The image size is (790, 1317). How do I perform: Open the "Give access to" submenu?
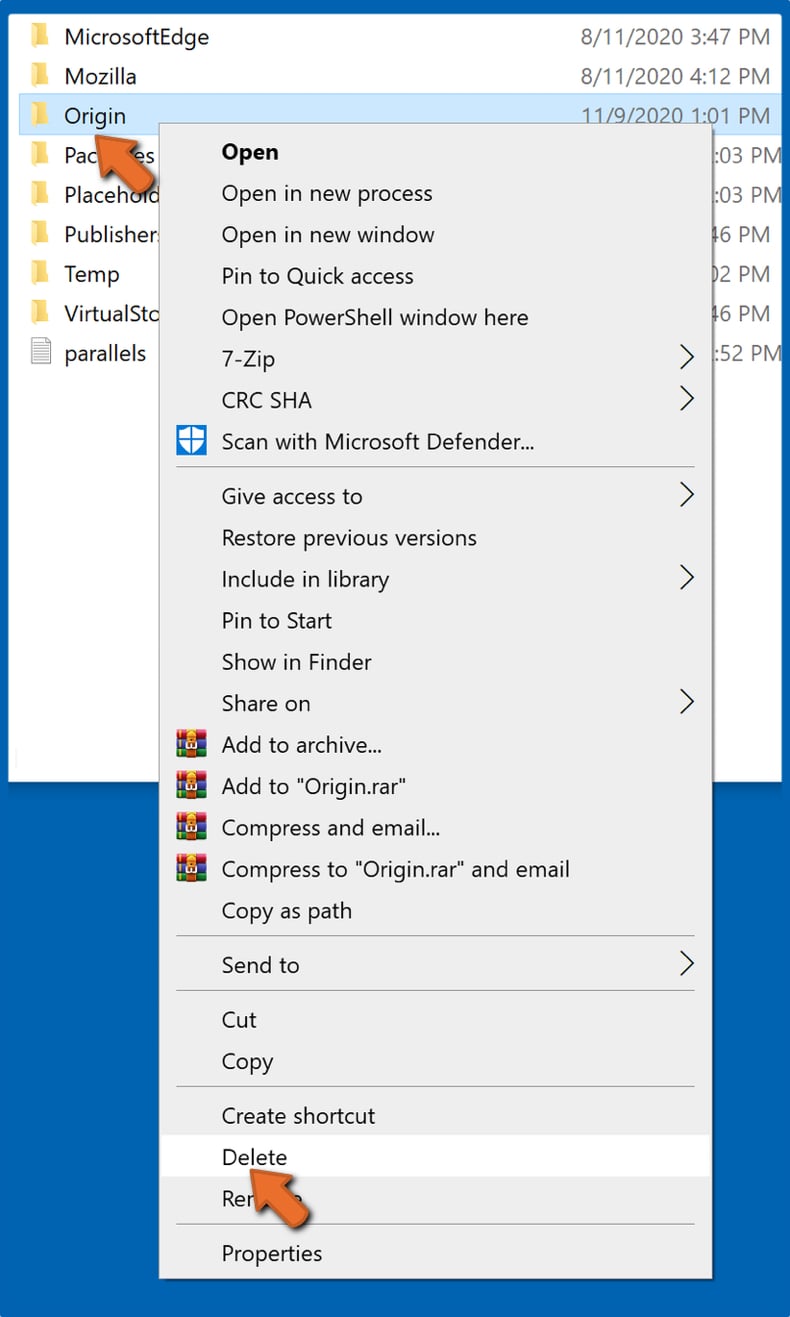[x=686, y=495]
